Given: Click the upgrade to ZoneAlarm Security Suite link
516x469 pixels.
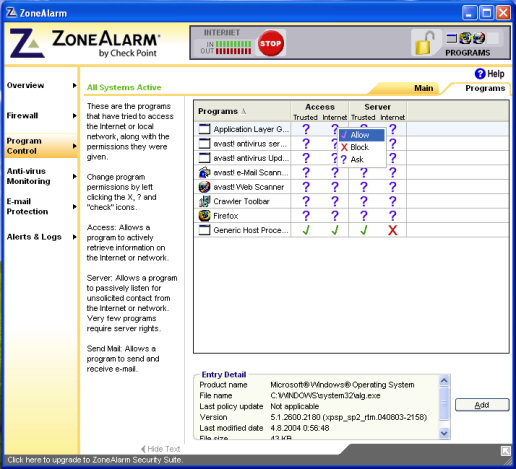Looking at the screenshot, I should pyautogui.click(x=95, y=460).
